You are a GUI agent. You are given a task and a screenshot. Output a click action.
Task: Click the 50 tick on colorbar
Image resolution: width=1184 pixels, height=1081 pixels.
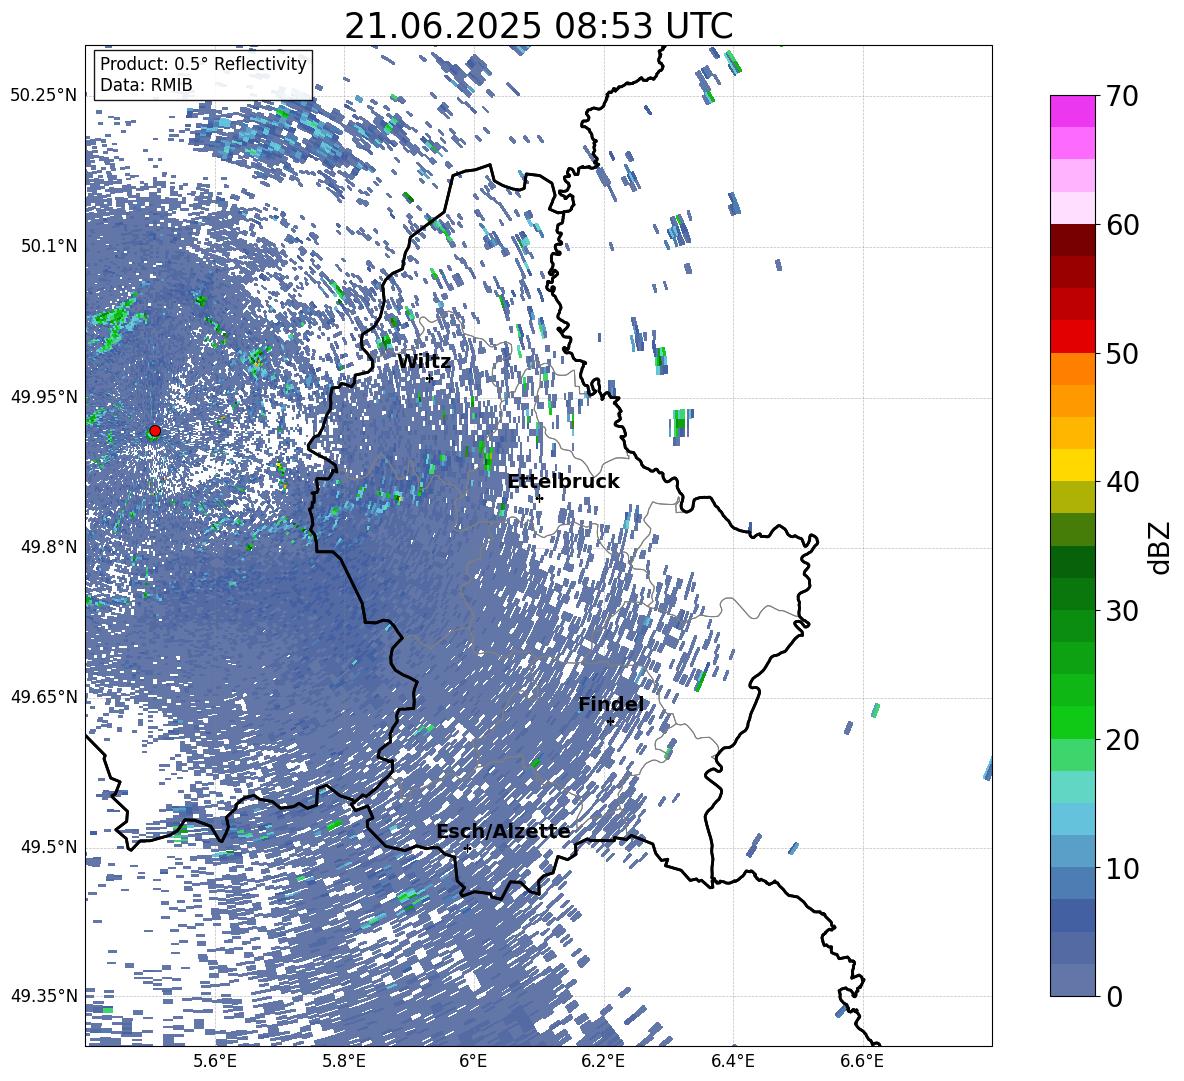(1122, 354)
